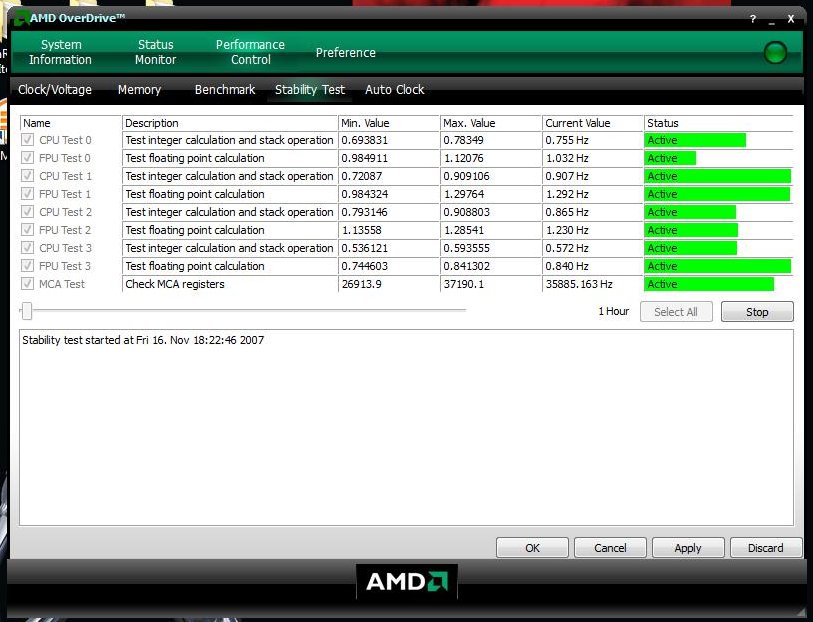Toggle the MCA Test checkbox
The image size is (813, 622).
27,284
